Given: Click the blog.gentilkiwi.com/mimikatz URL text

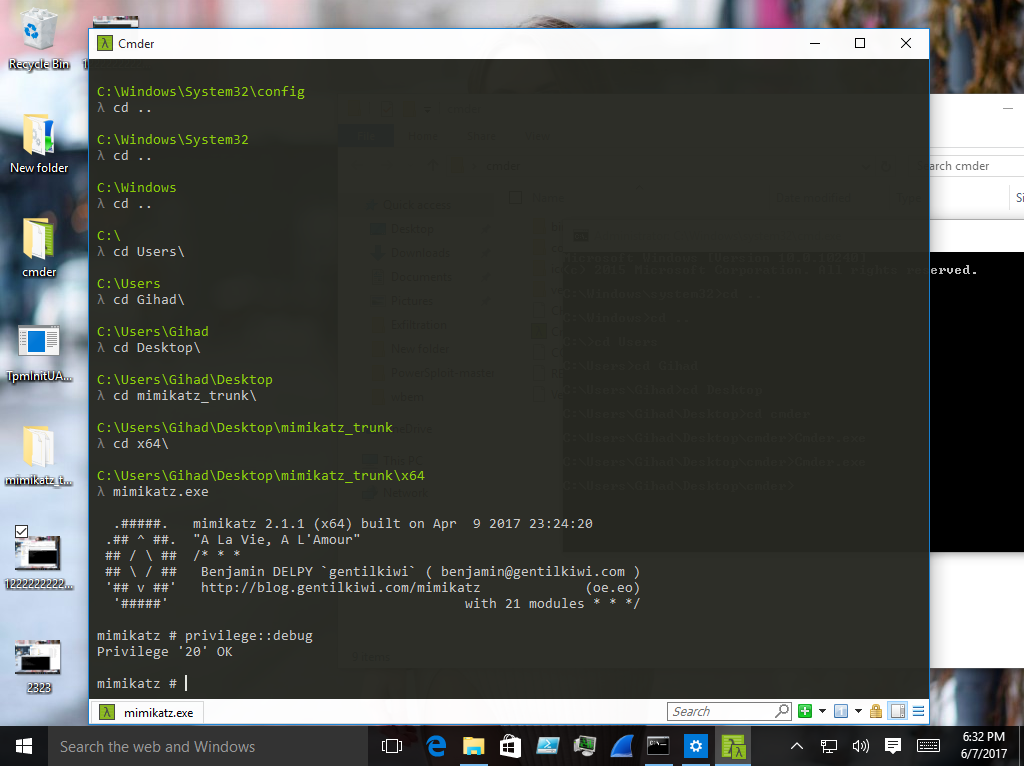Looking at the screenshot, I should coord(340,587).
